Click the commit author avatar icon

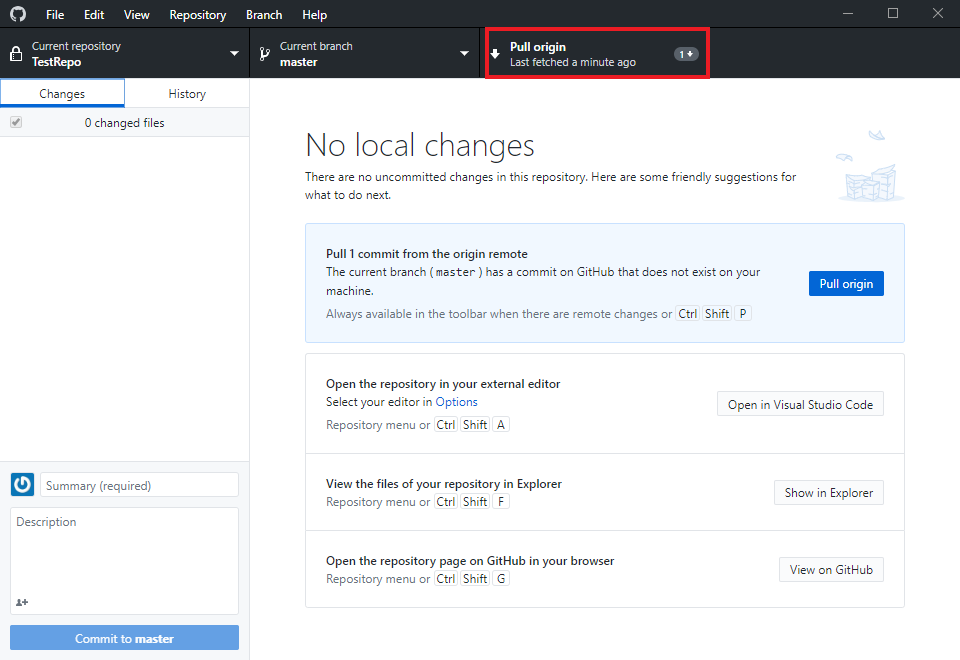click(x=23, y=484)
